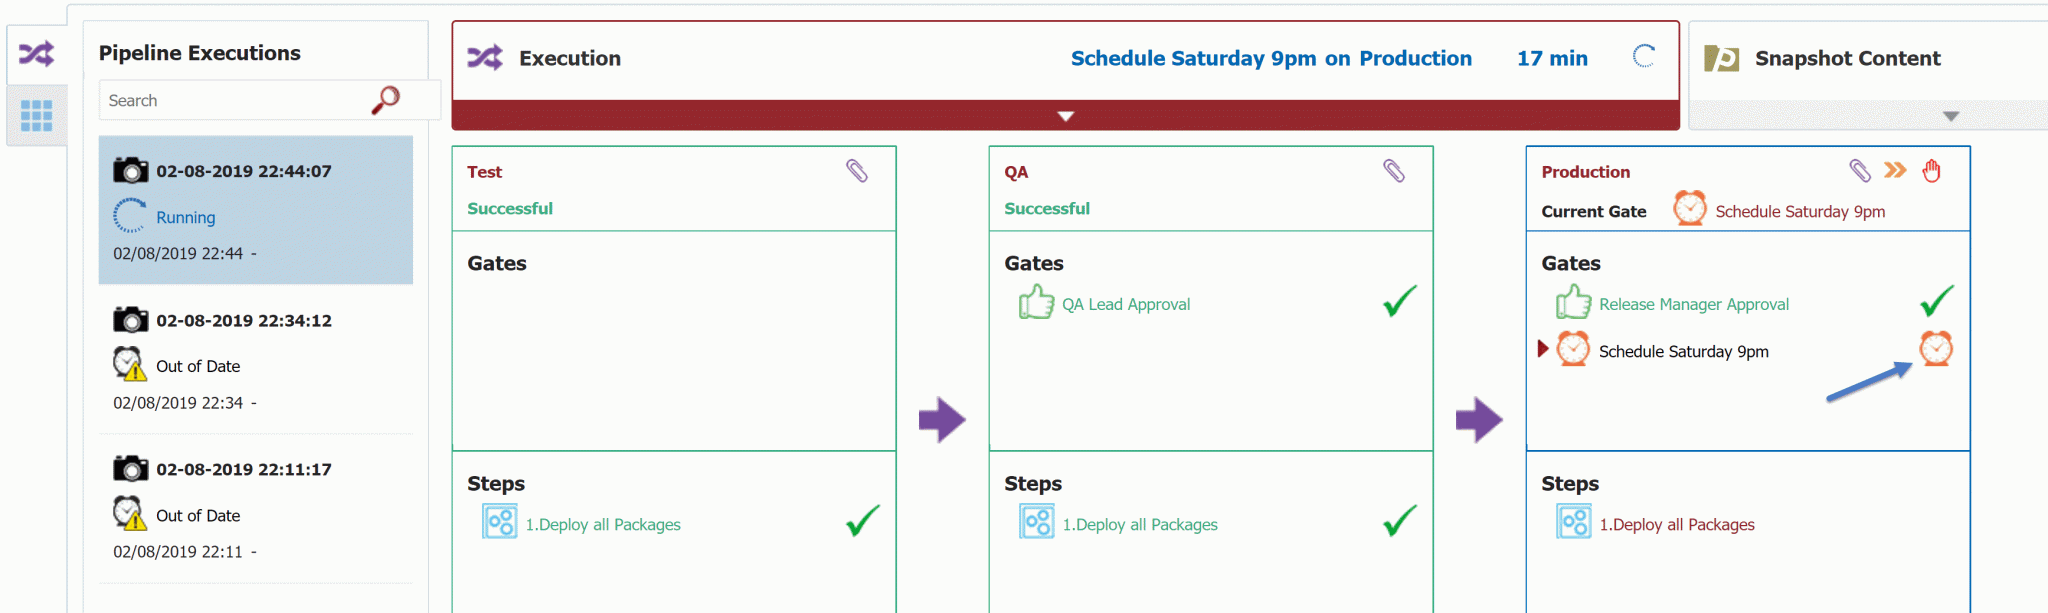The height and width of the screenshot is (613, 2048).
Task: Expand the Execution header dropdown arrow
Action: (1066, 116)
